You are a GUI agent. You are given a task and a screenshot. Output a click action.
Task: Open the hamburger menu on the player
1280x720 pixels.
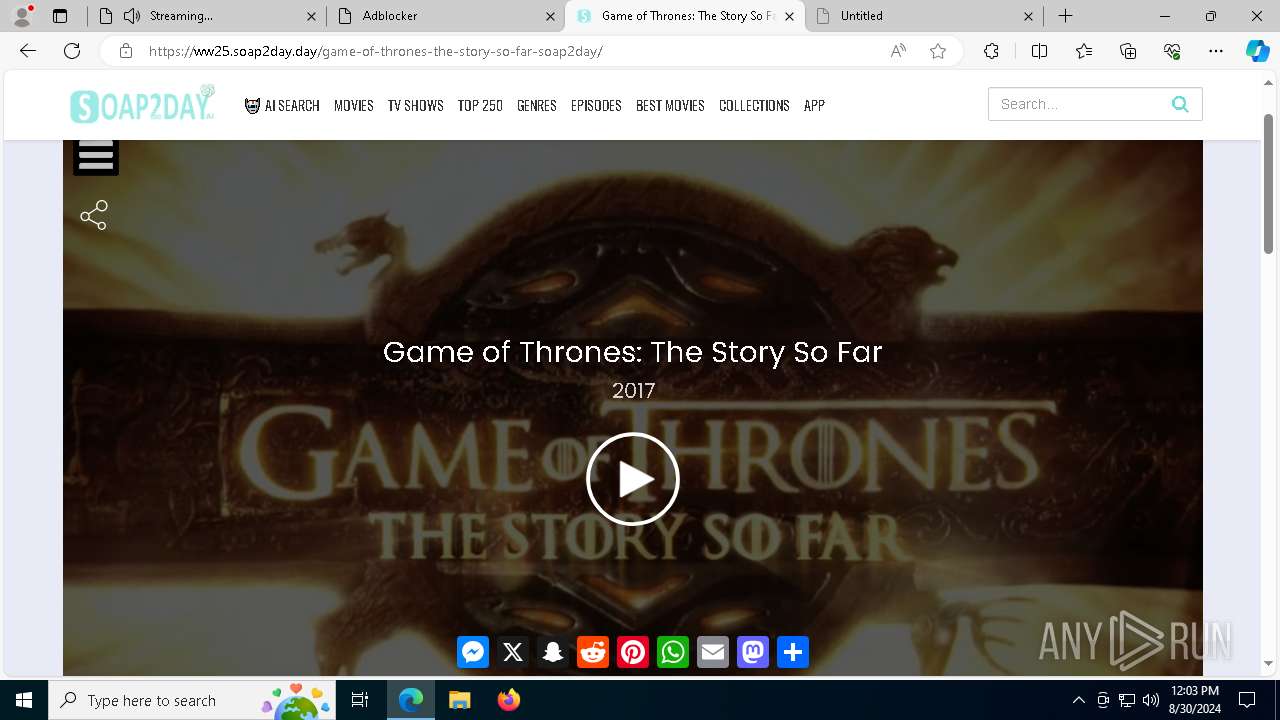click(x=96, y=157)
